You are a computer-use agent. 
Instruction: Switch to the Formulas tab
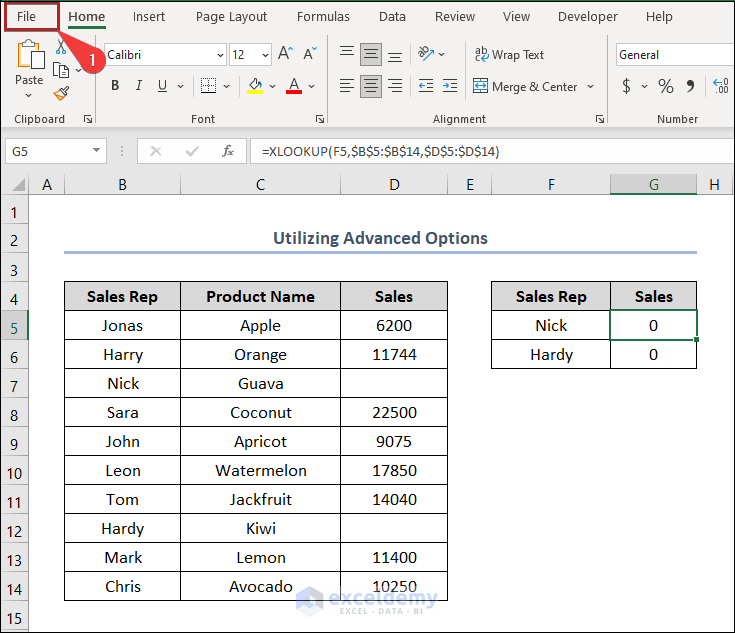pyautogui.click(x=323, y=17)
